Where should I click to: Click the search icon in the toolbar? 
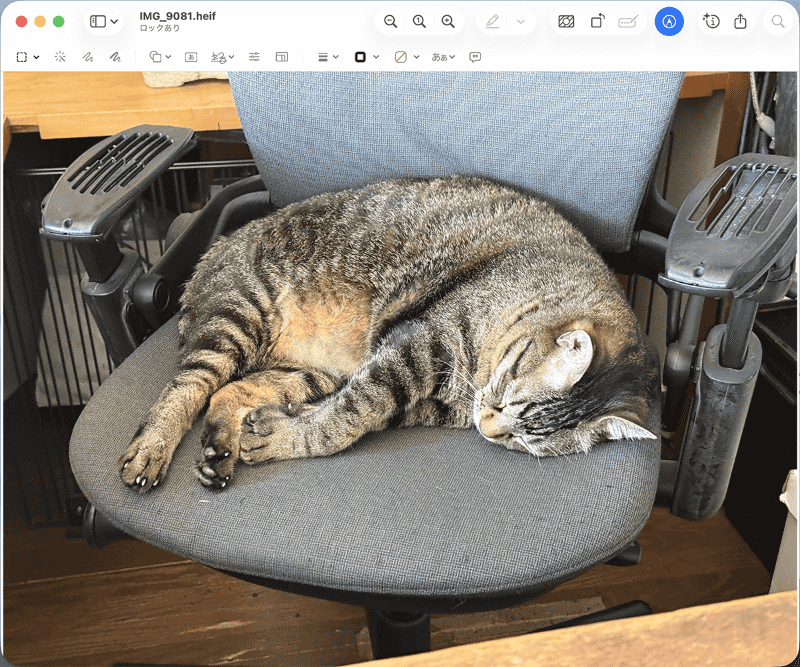click(776, 19)
